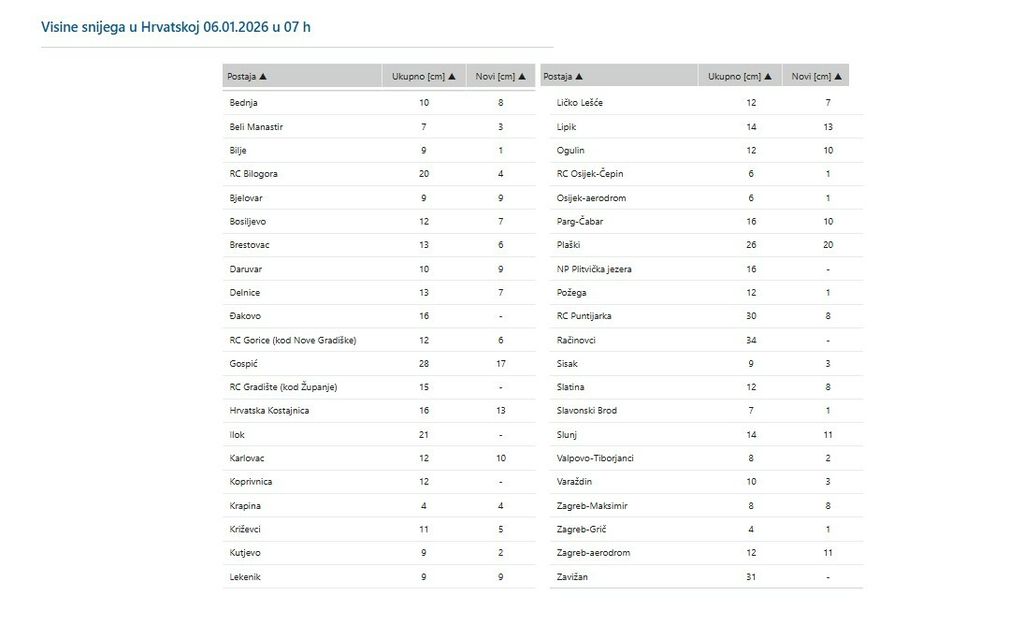Click the Novi [cm] sort arrow in the Bednja table
The image size is (1024, 625).
tap(522, 76)
